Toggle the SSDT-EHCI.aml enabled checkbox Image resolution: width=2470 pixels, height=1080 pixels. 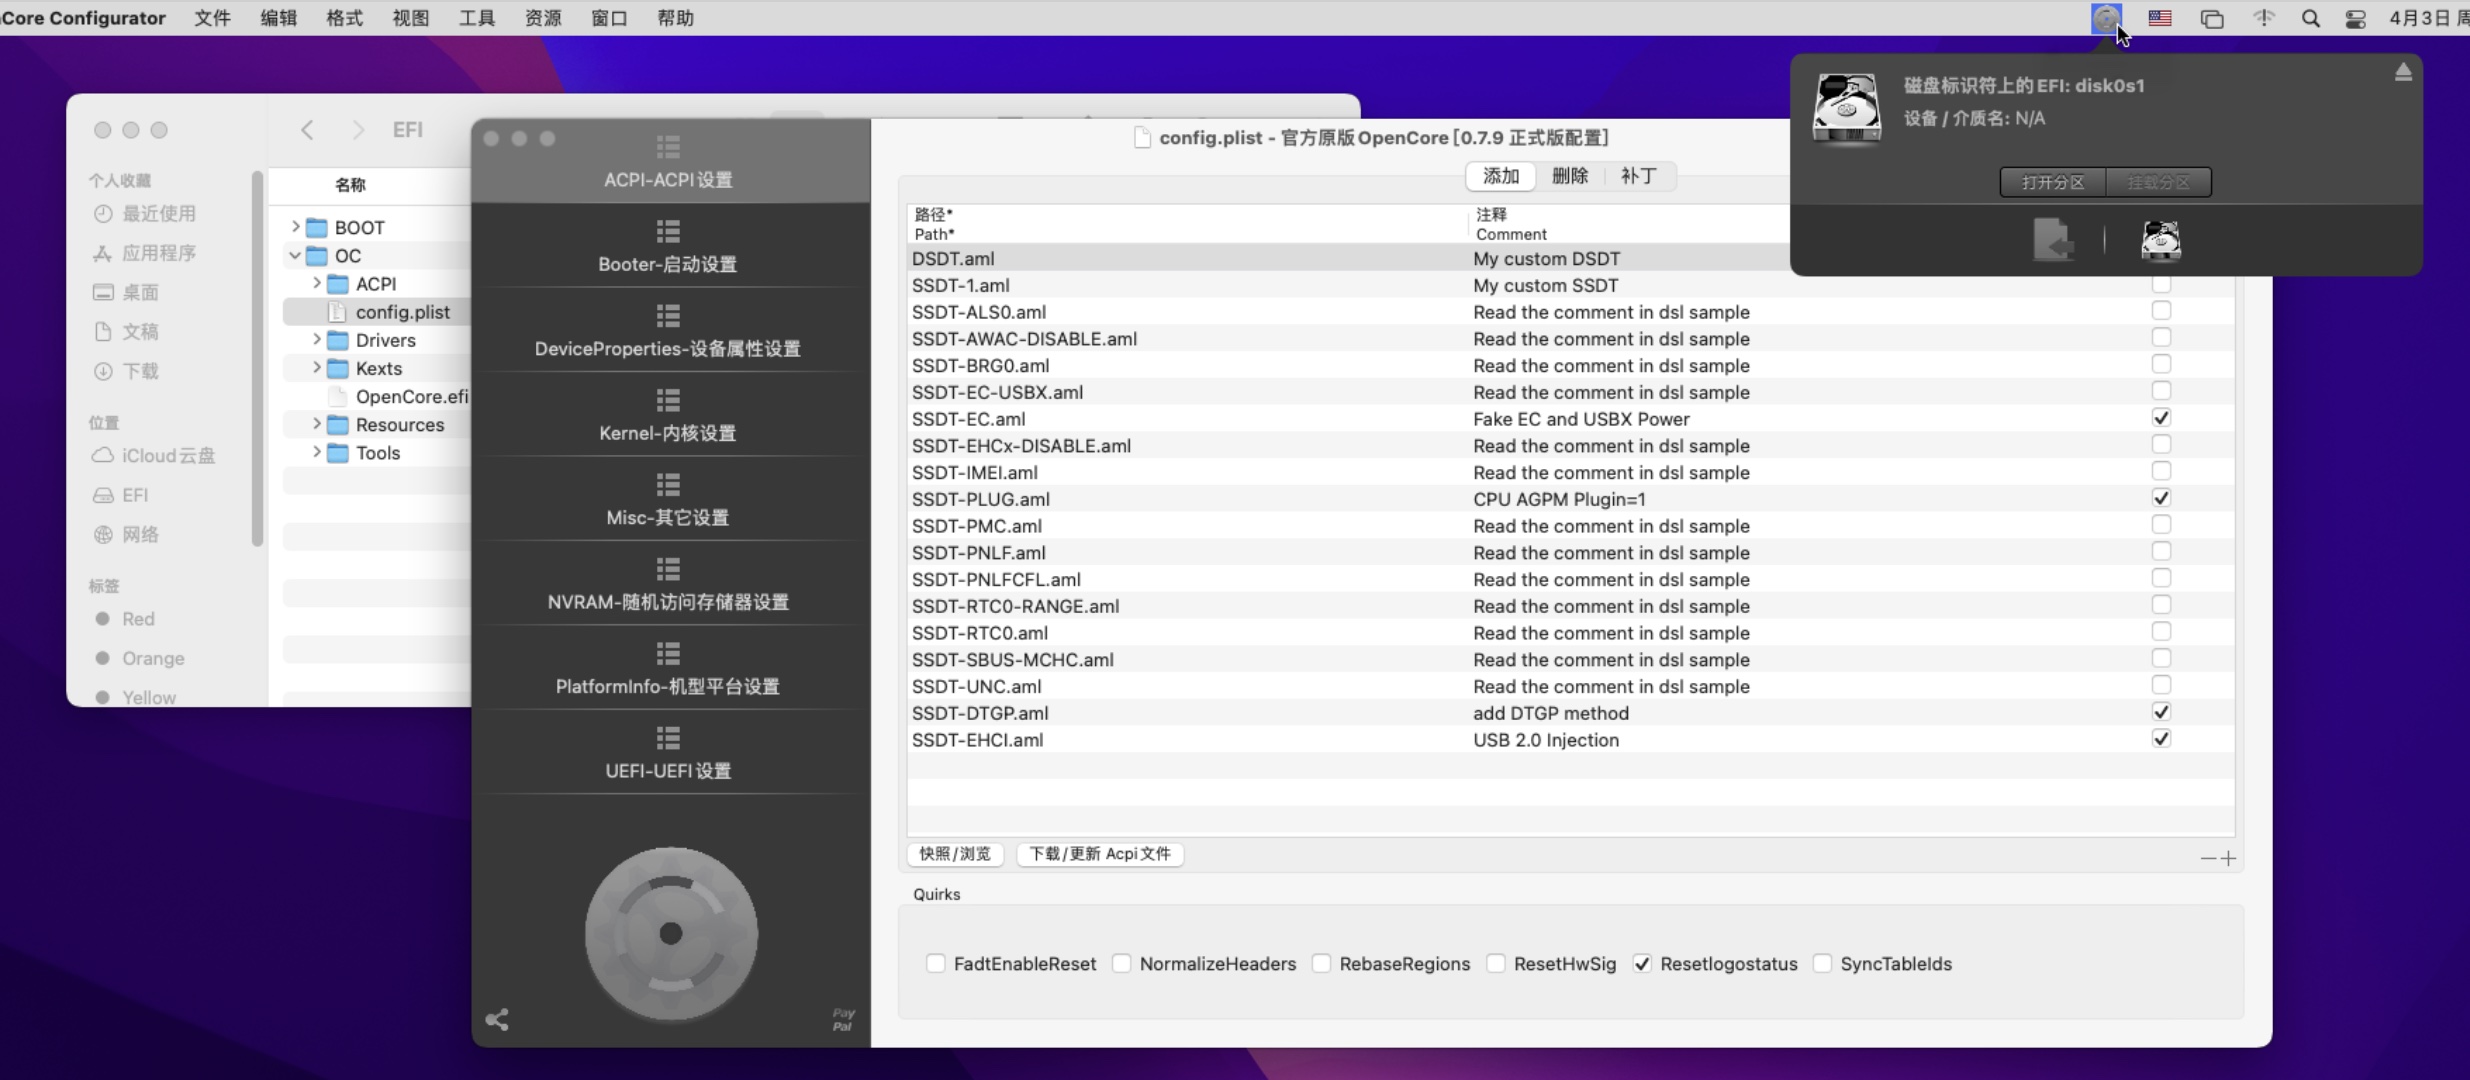tap(2161, 739)
